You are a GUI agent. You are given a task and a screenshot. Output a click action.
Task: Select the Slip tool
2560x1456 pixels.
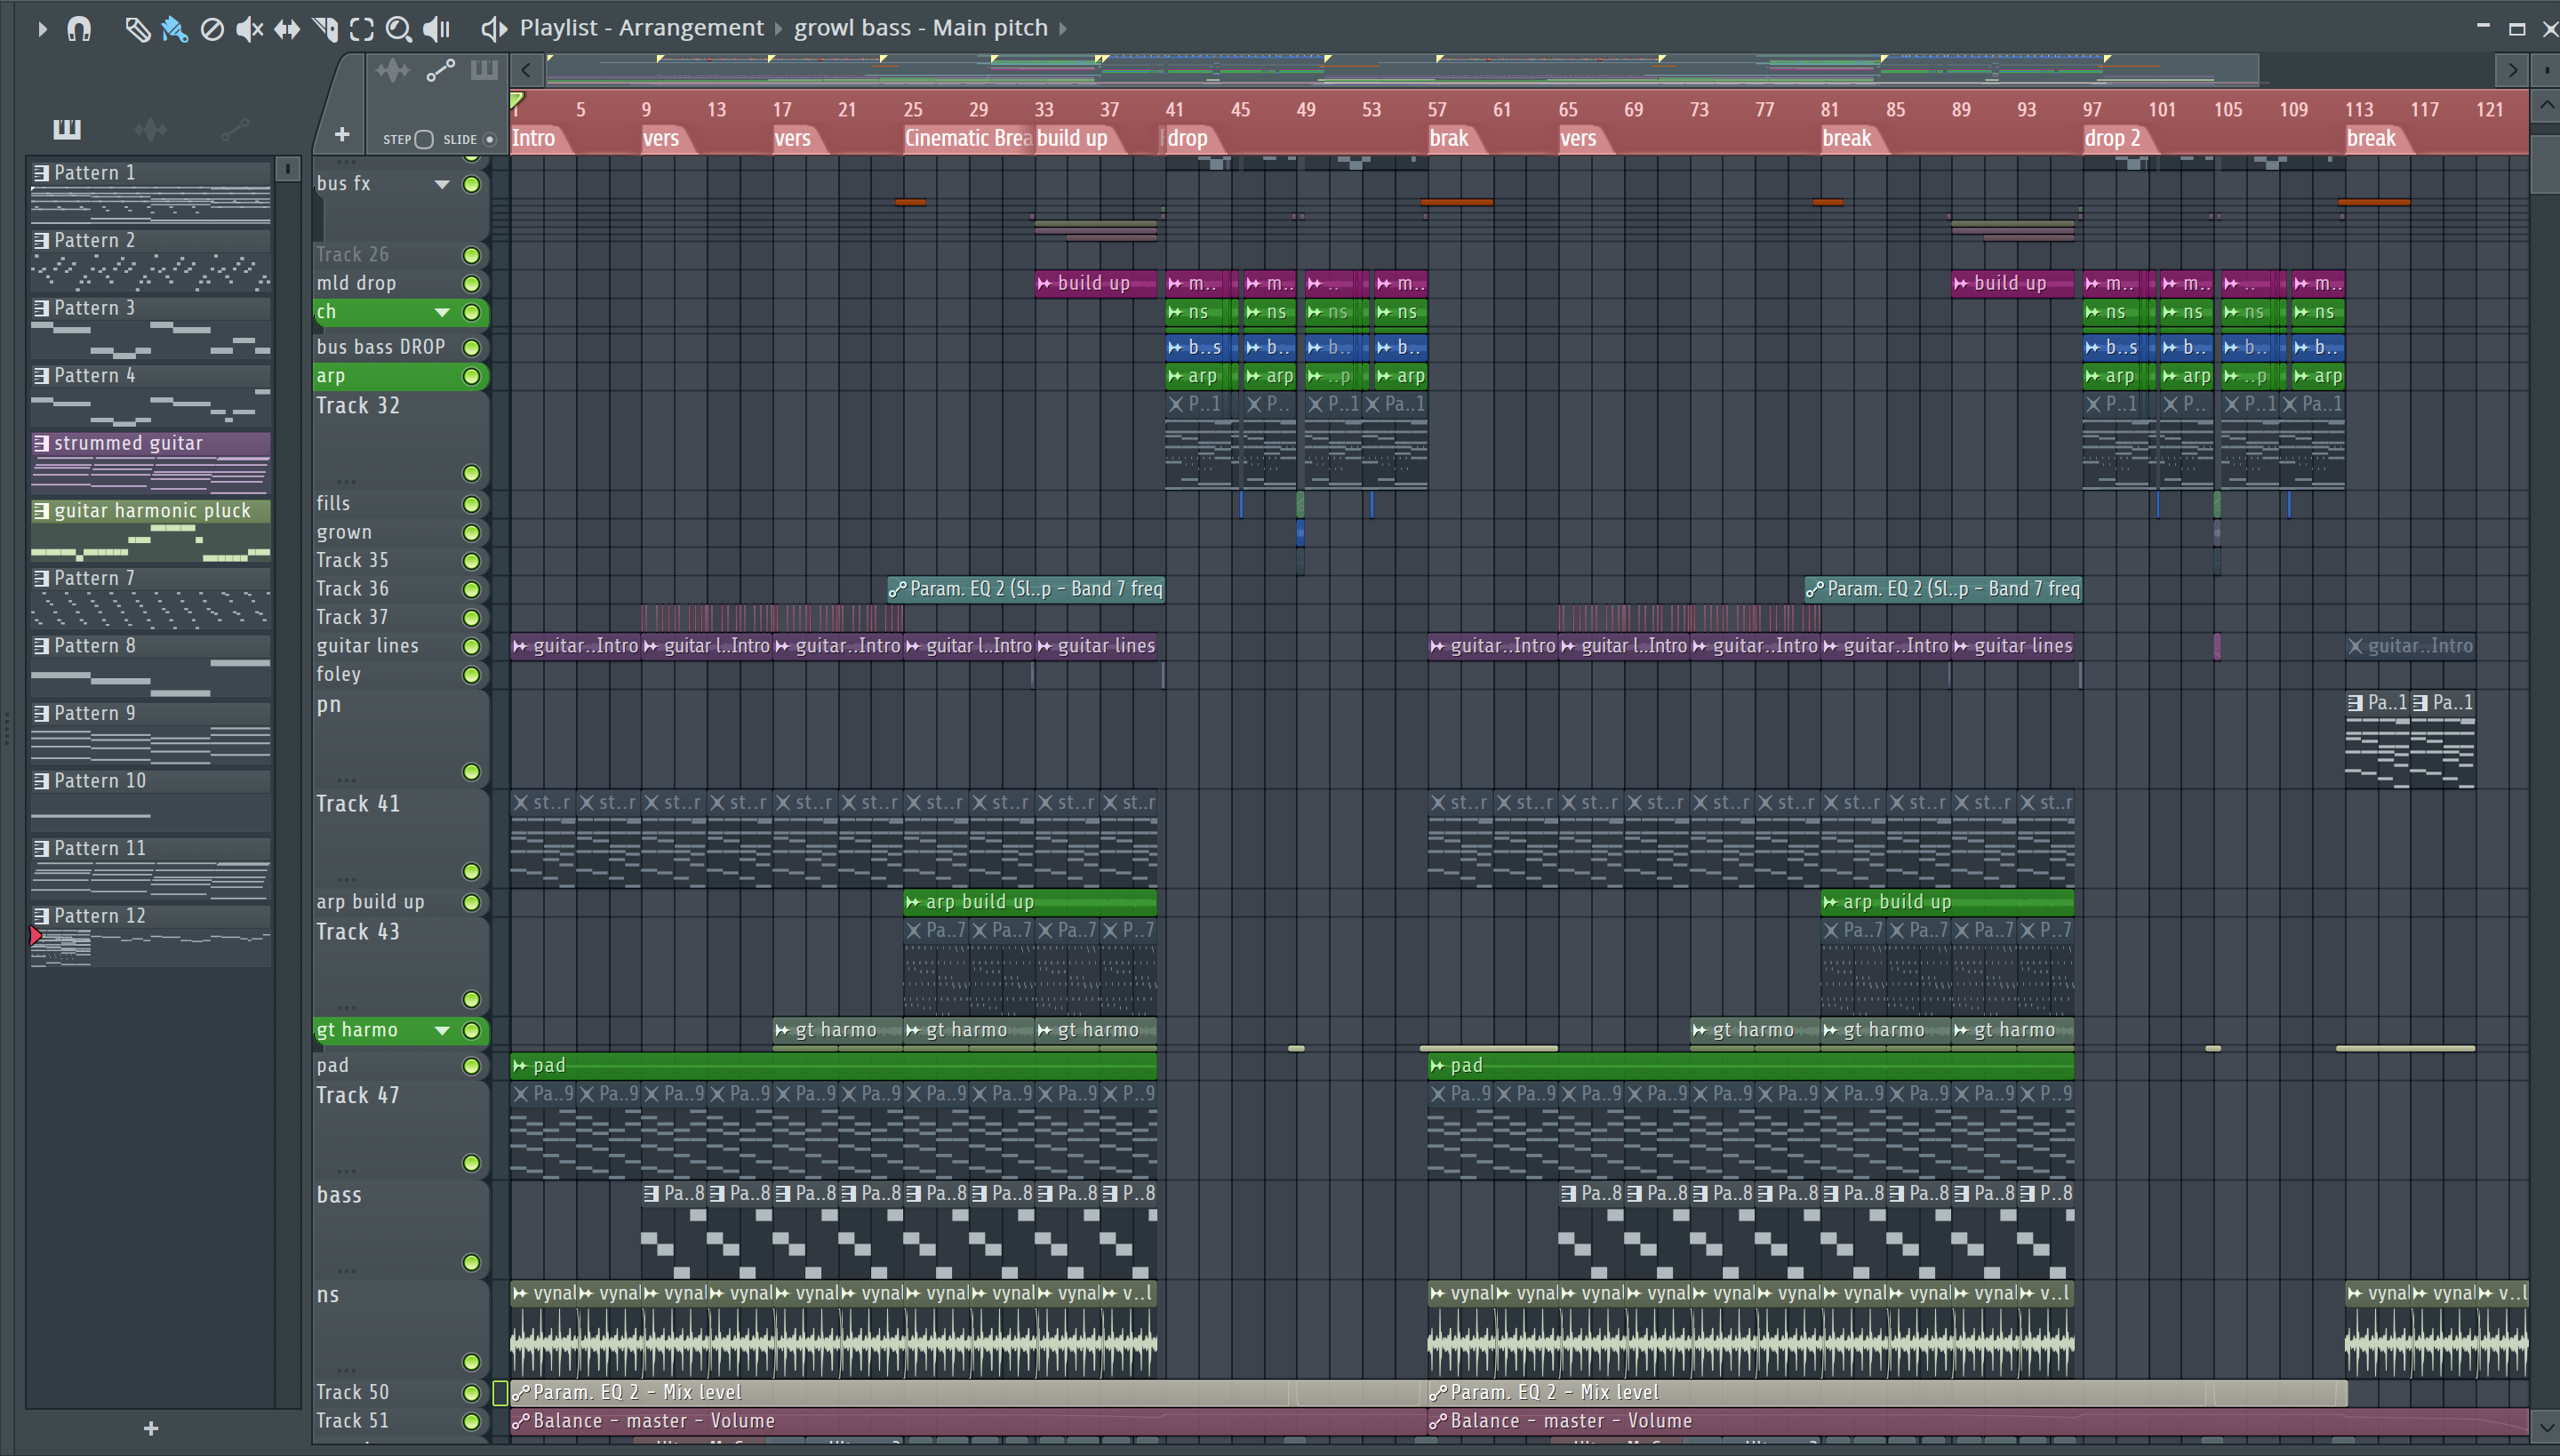point(287,29)
